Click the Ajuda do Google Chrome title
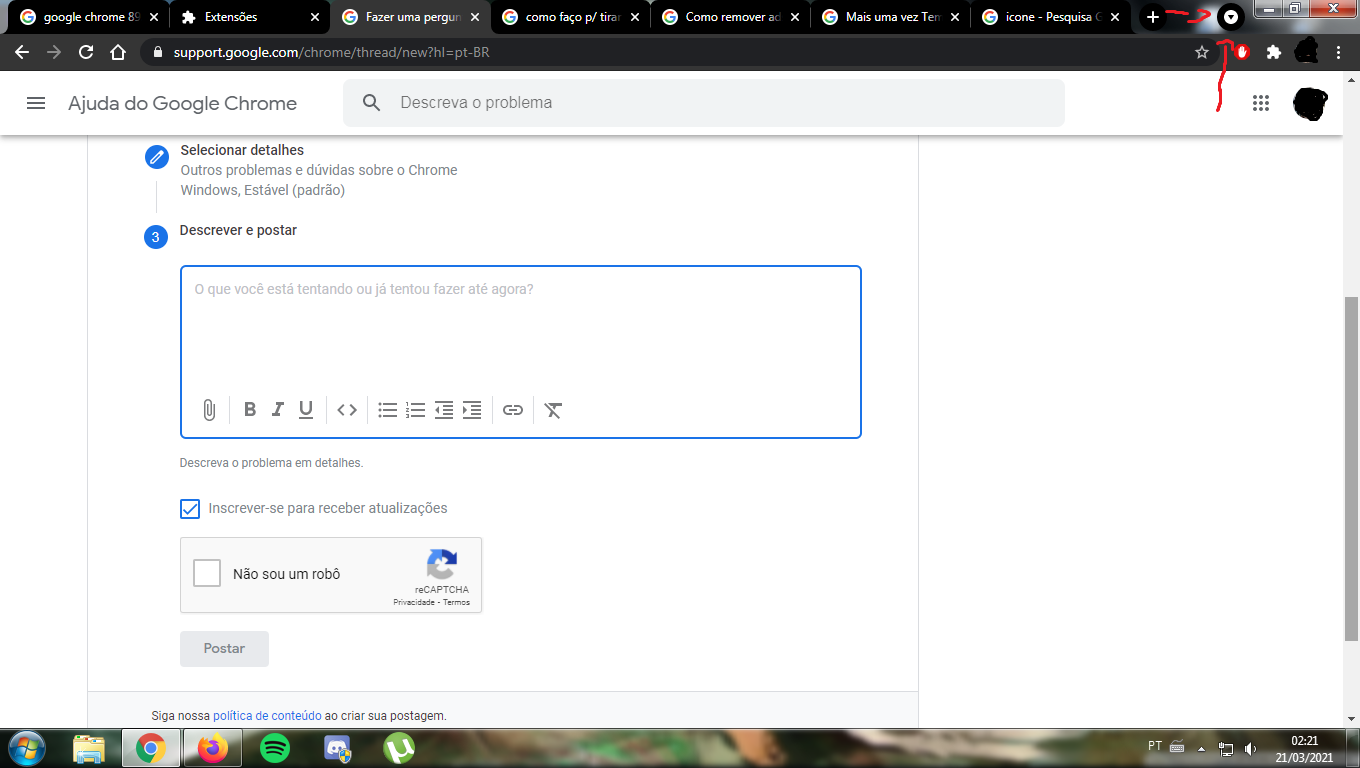The image size is (1360, 768). (x=182, y=103)
